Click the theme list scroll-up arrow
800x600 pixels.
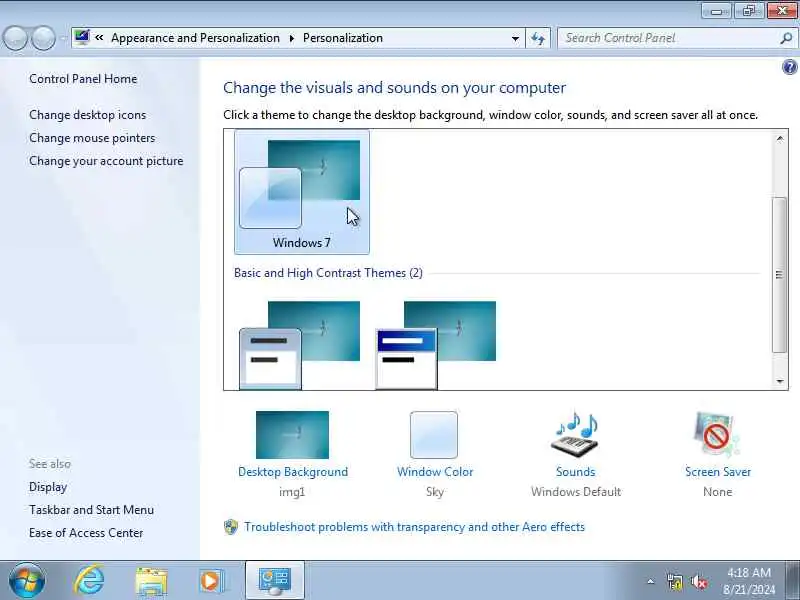coord(780,139)
